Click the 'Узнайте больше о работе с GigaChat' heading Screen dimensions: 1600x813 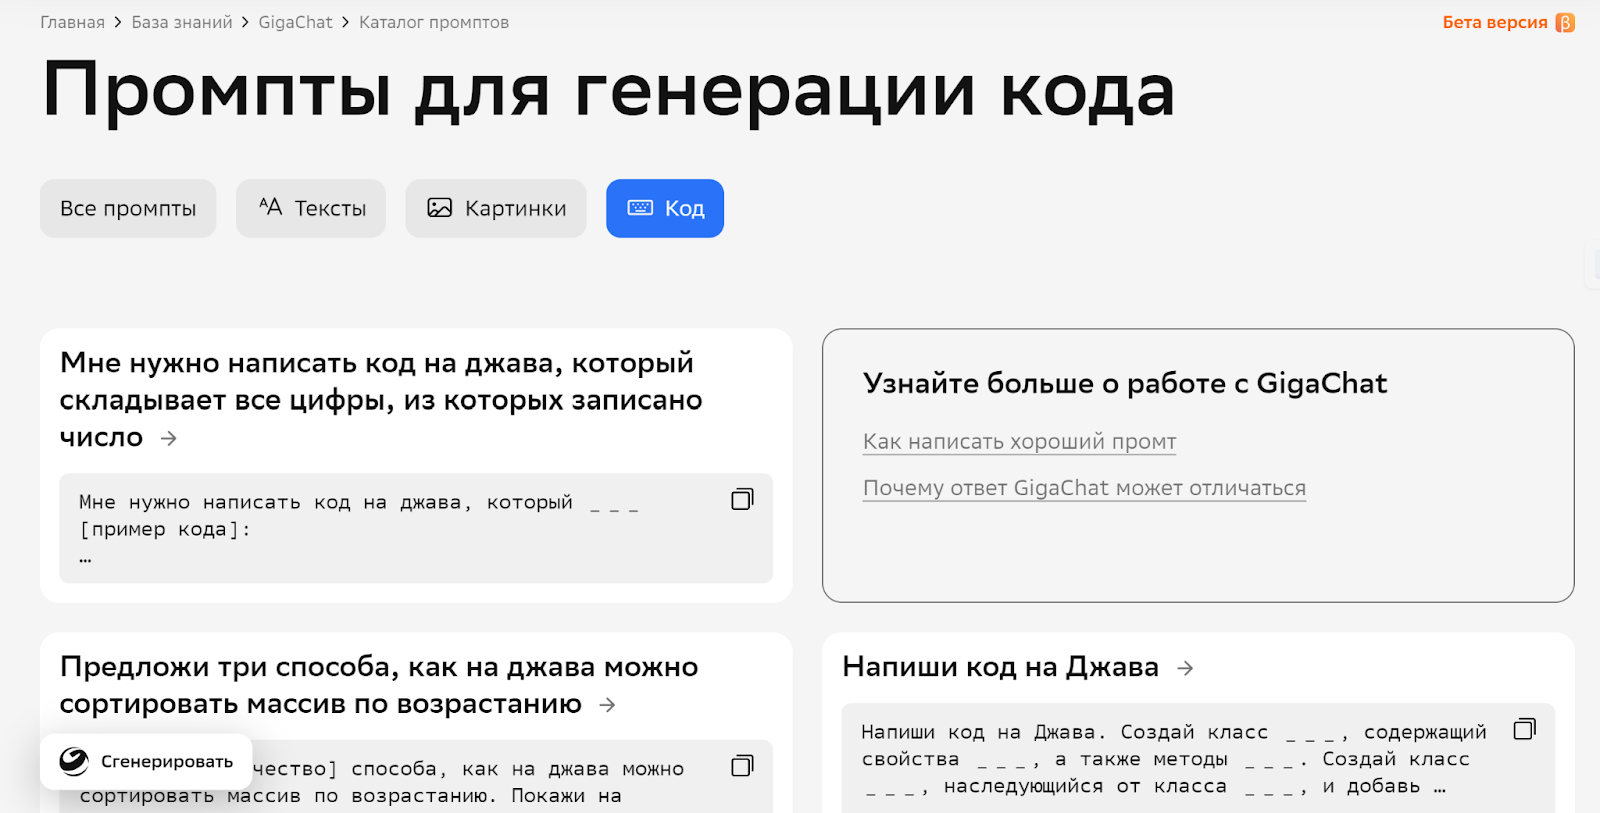(x=1125, y=383)
